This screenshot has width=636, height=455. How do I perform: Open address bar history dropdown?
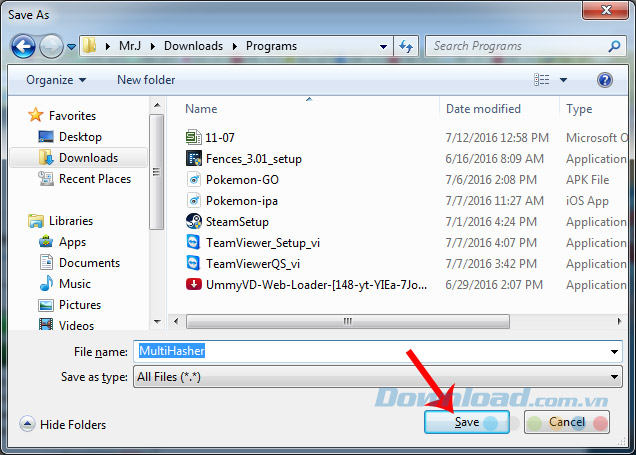pos(383,47)
